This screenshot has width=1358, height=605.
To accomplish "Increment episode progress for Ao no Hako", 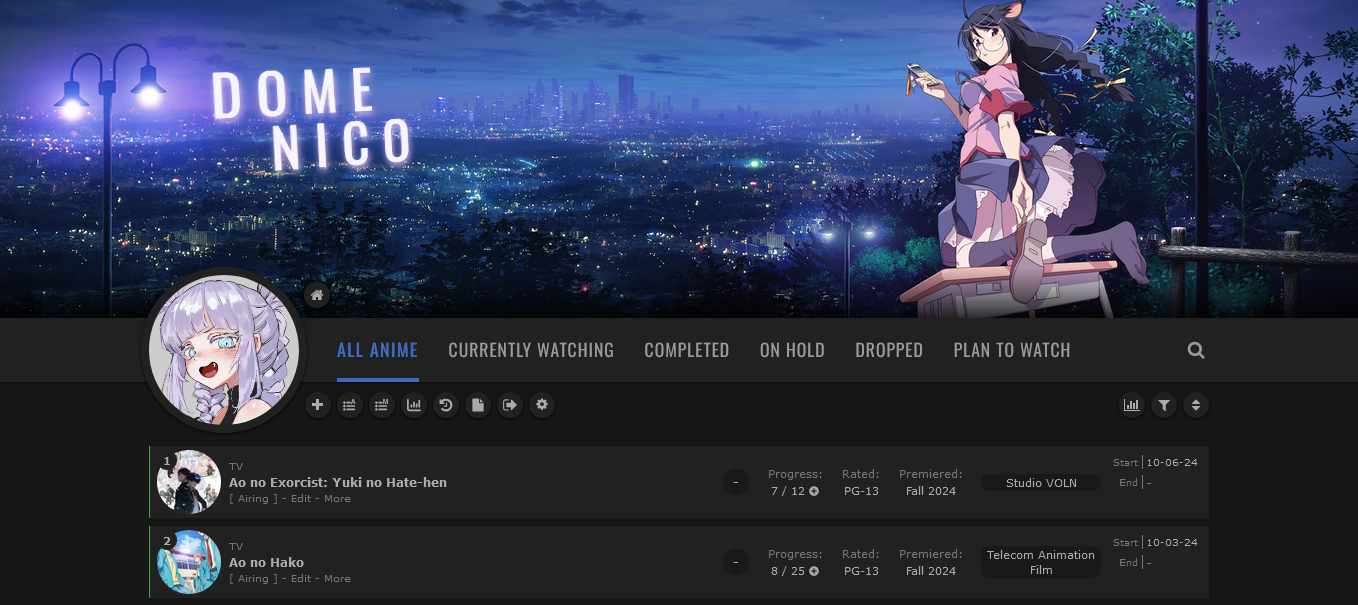I will [814, 571].
